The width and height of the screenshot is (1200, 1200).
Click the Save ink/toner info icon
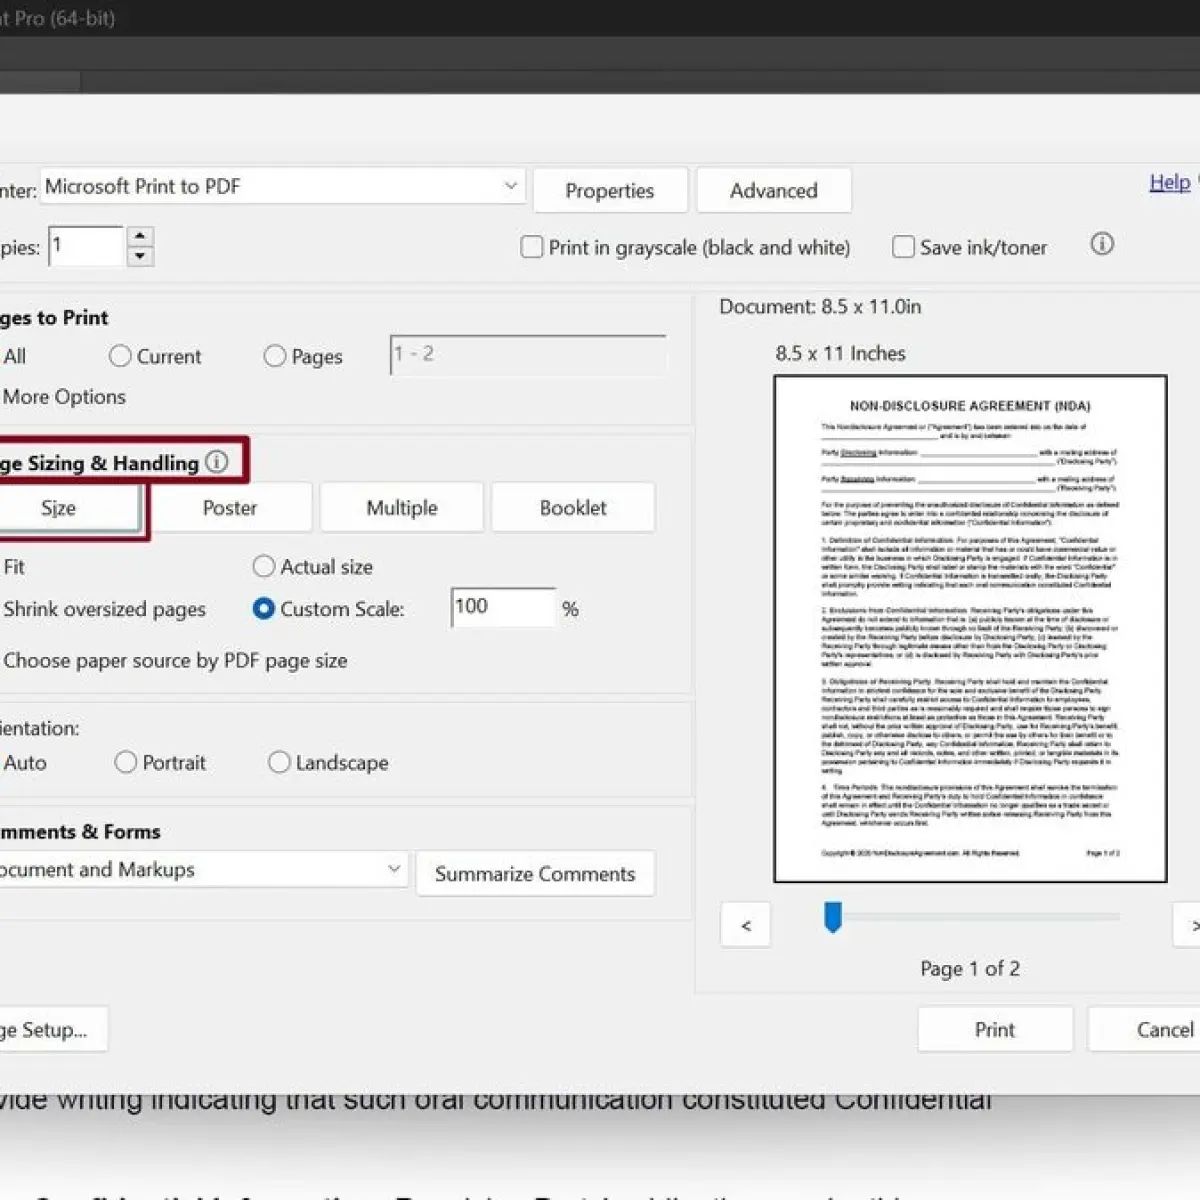pos(1102,244)
